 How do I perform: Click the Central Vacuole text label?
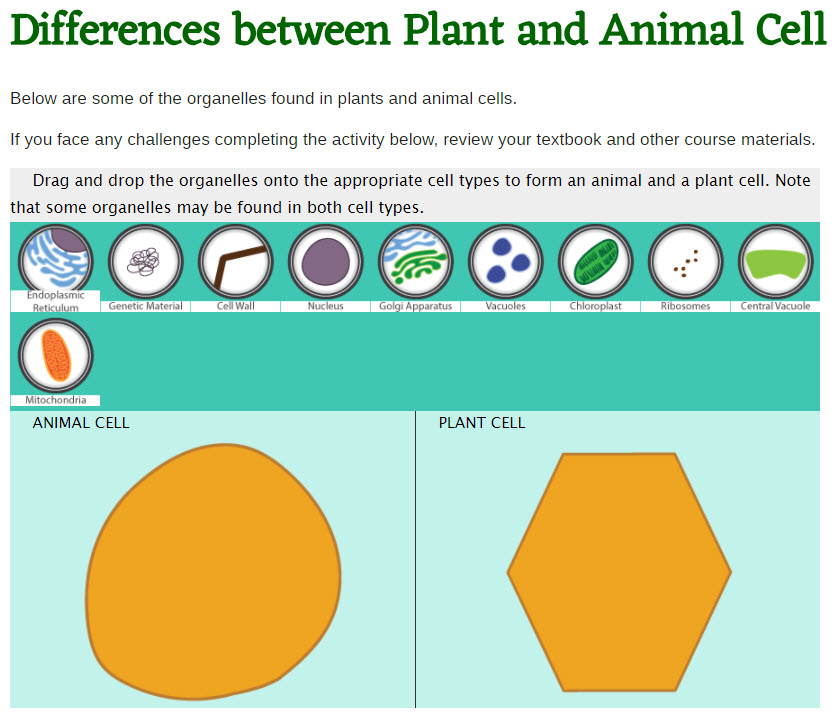pyautogui.click(x=776, y=306)
